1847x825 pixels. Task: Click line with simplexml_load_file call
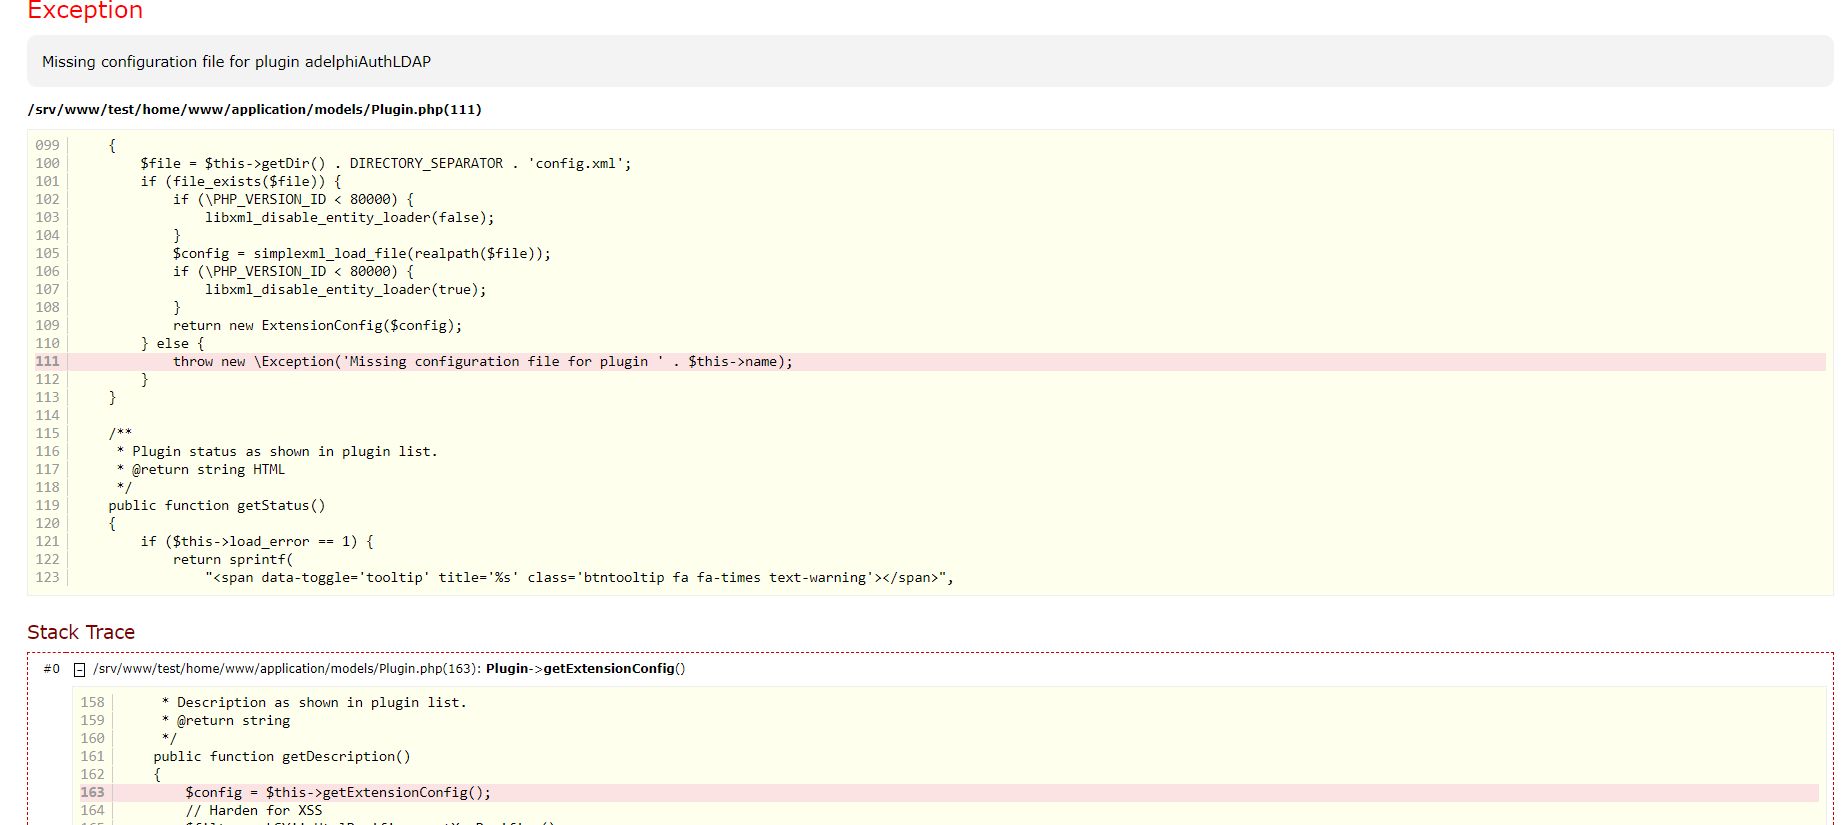pos(361,254)
